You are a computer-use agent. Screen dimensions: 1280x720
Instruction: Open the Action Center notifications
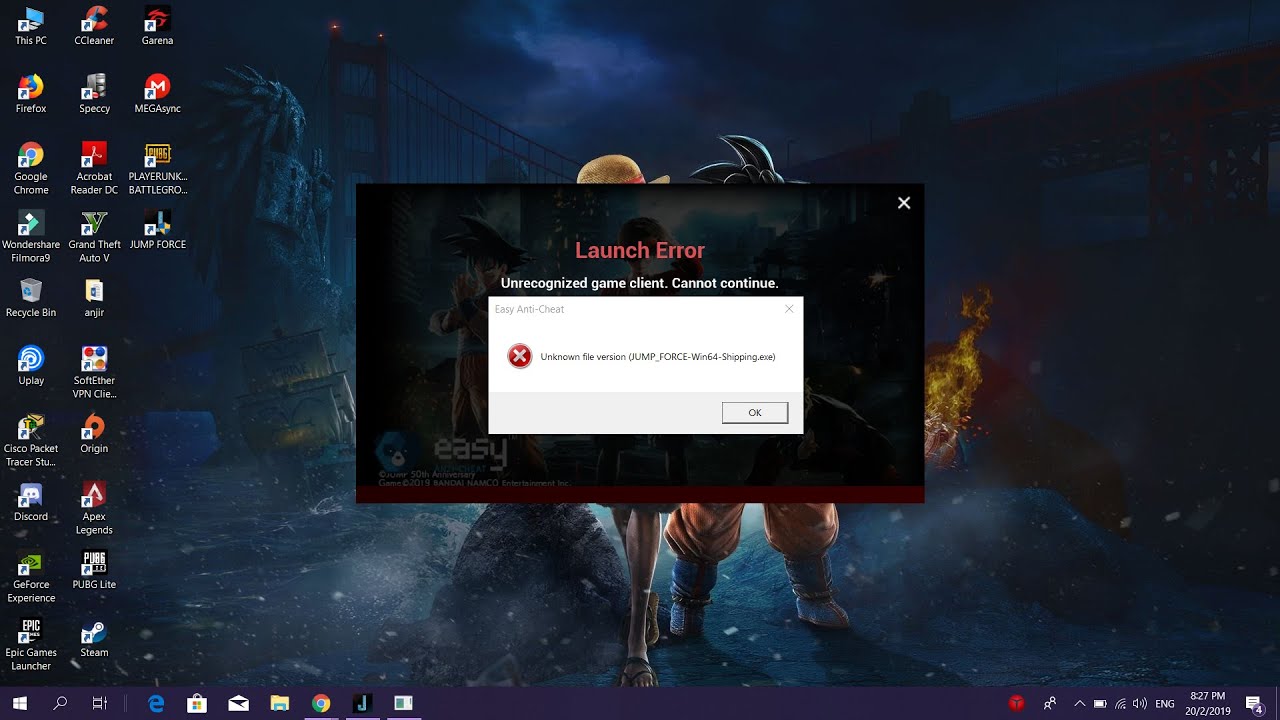1254,703
